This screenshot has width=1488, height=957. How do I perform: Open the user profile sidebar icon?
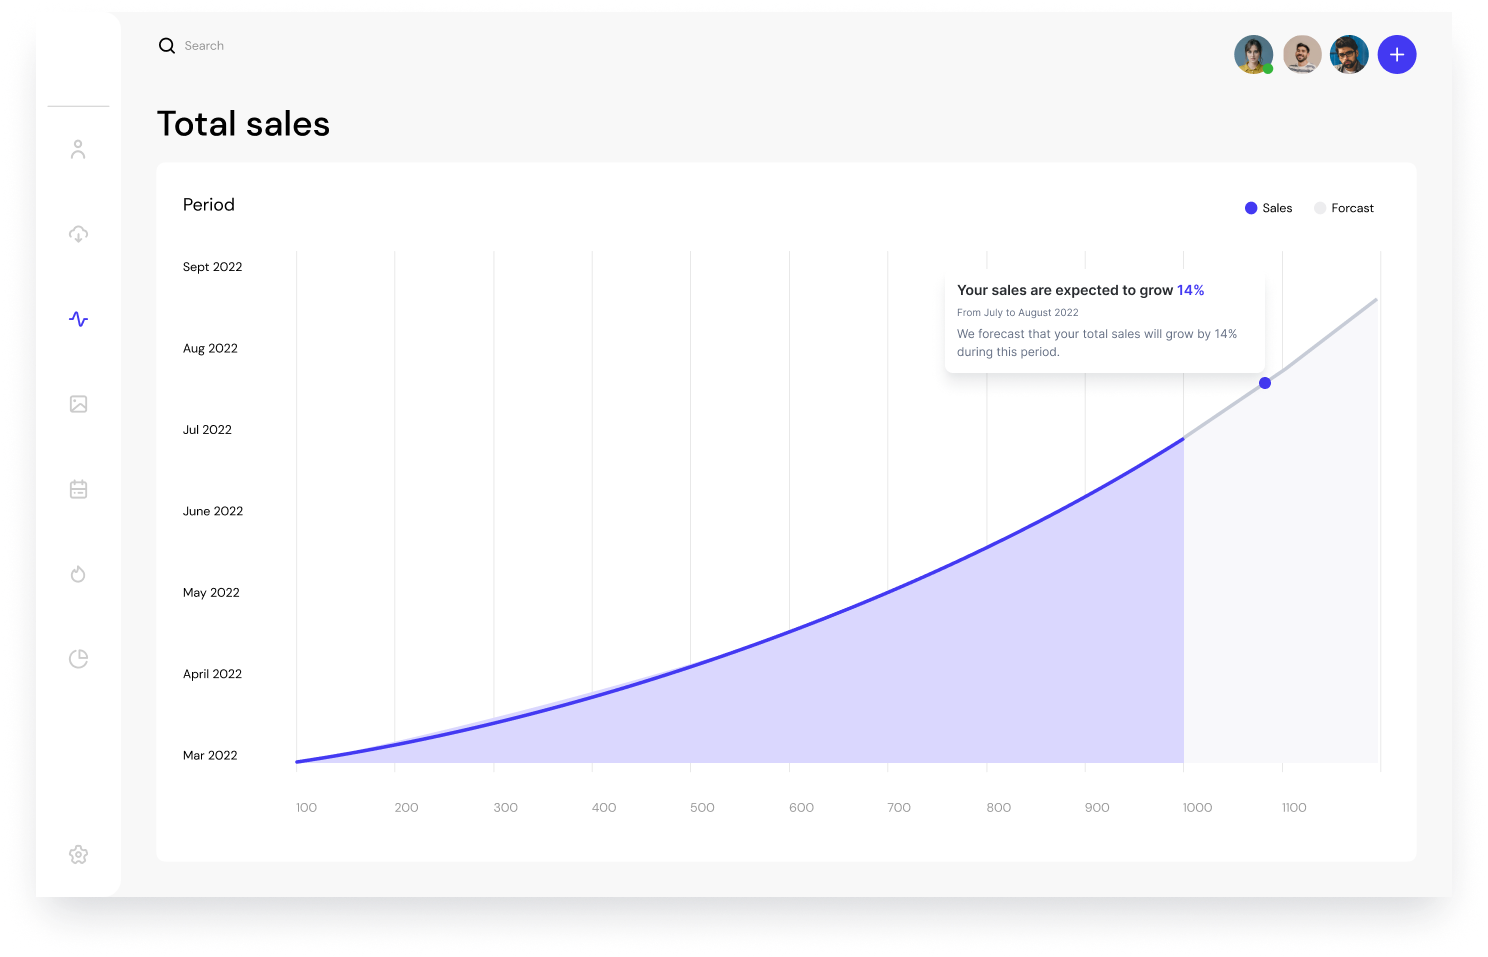tap(78, 149)
